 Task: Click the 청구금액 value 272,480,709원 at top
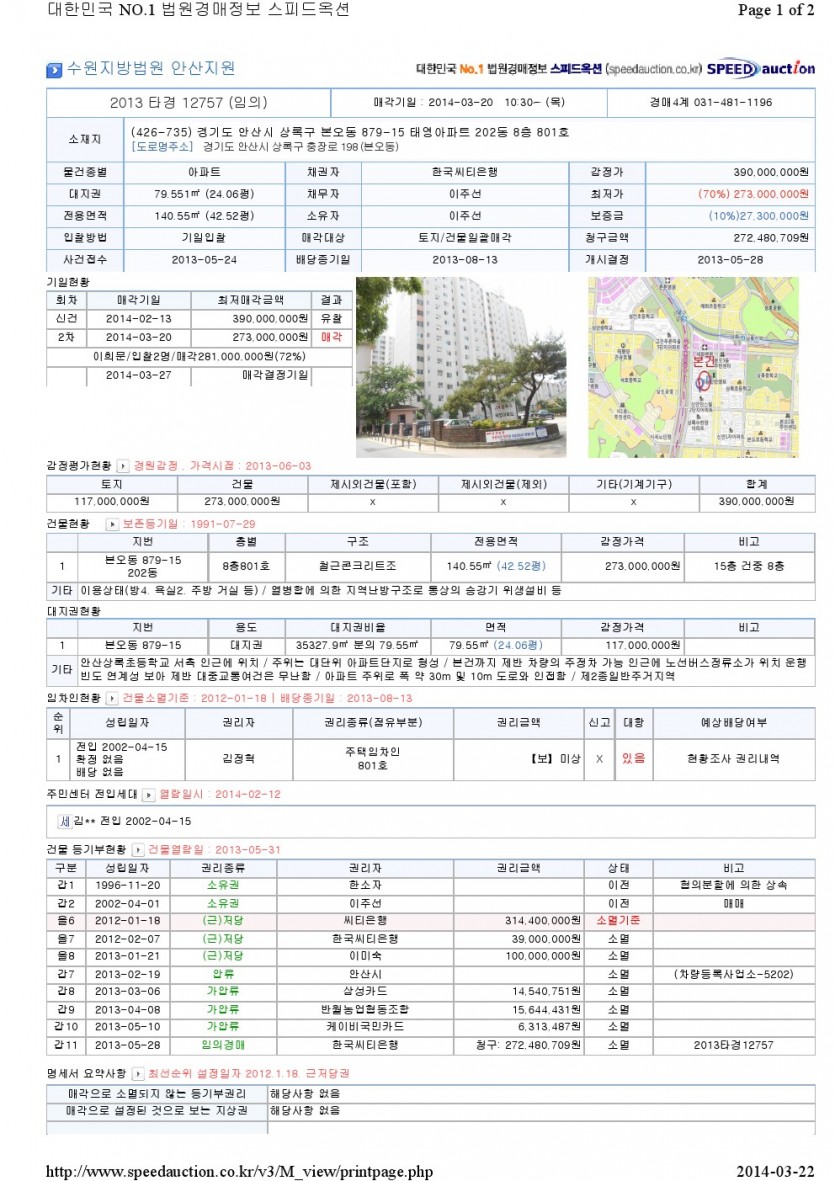(x=771, y=238)
